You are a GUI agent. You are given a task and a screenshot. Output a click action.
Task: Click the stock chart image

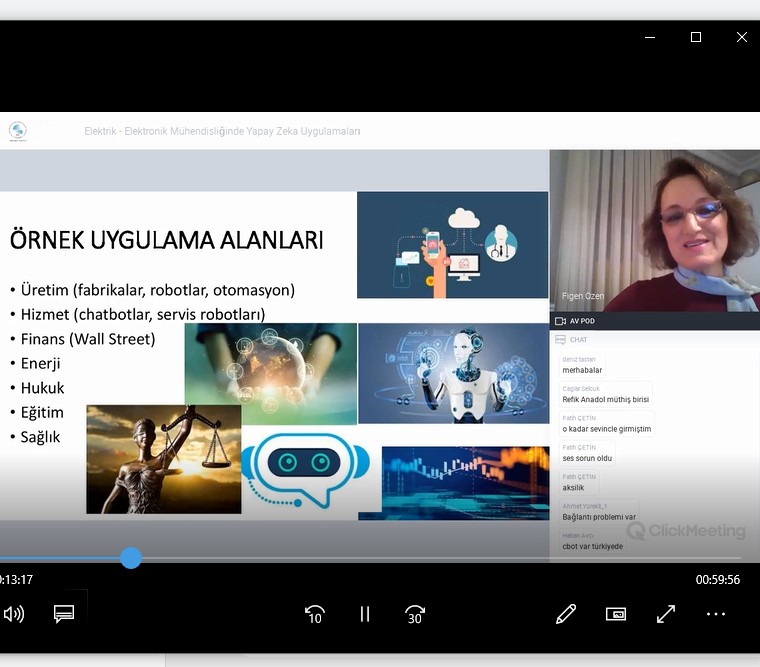pyautogui.click(x=465, y=483)
